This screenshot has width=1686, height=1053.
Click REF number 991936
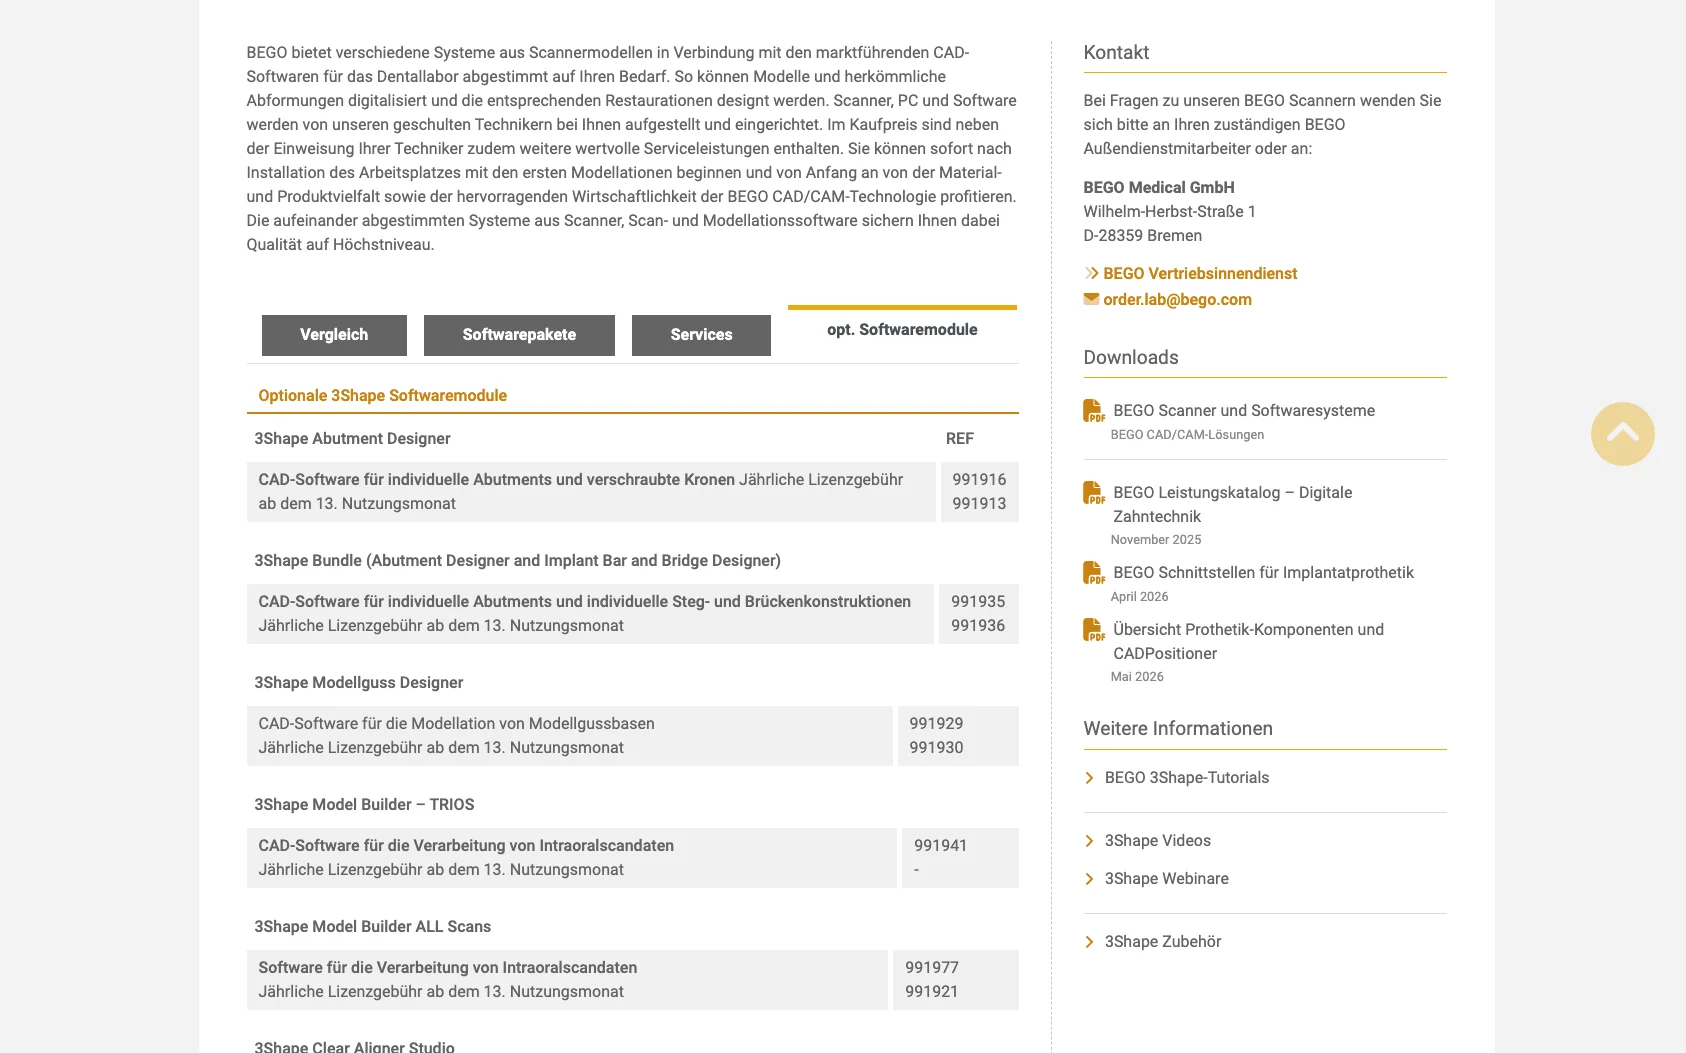pyautogui.click(x=978, y=625)
